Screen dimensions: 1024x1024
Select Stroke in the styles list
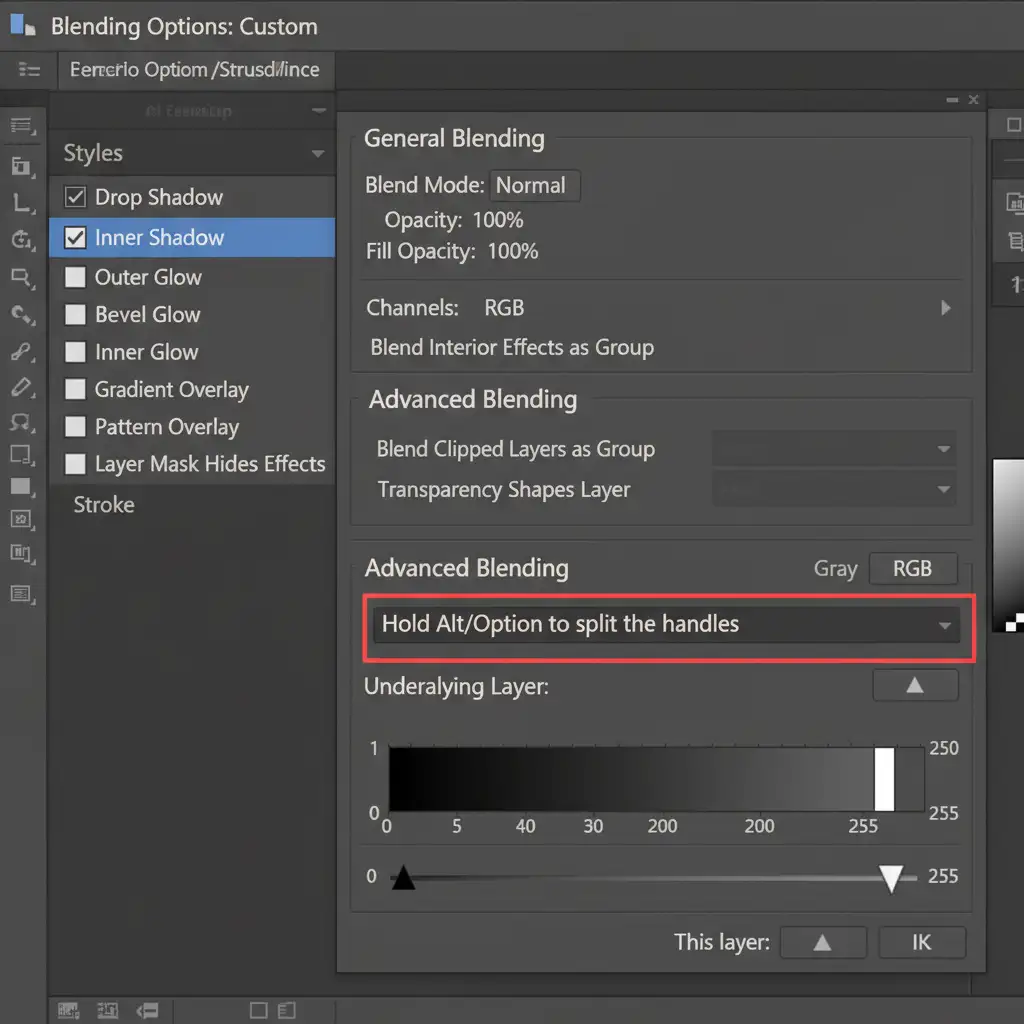(104, 505)
